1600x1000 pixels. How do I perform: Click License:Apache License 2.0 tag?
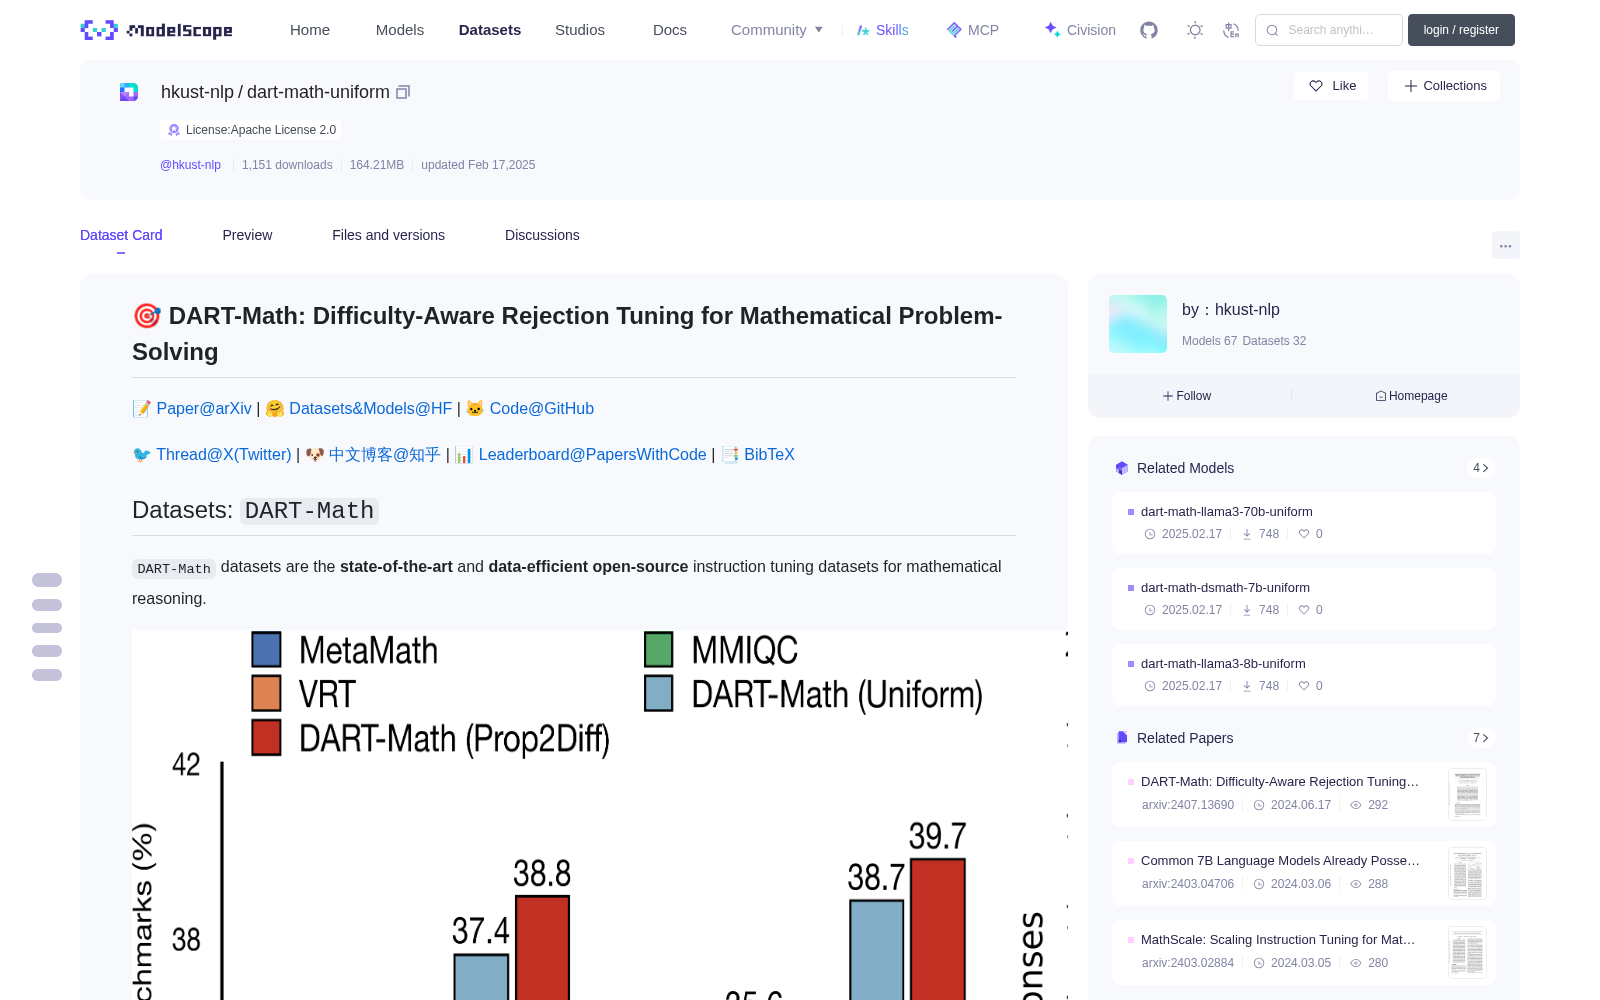coord(251,130)
